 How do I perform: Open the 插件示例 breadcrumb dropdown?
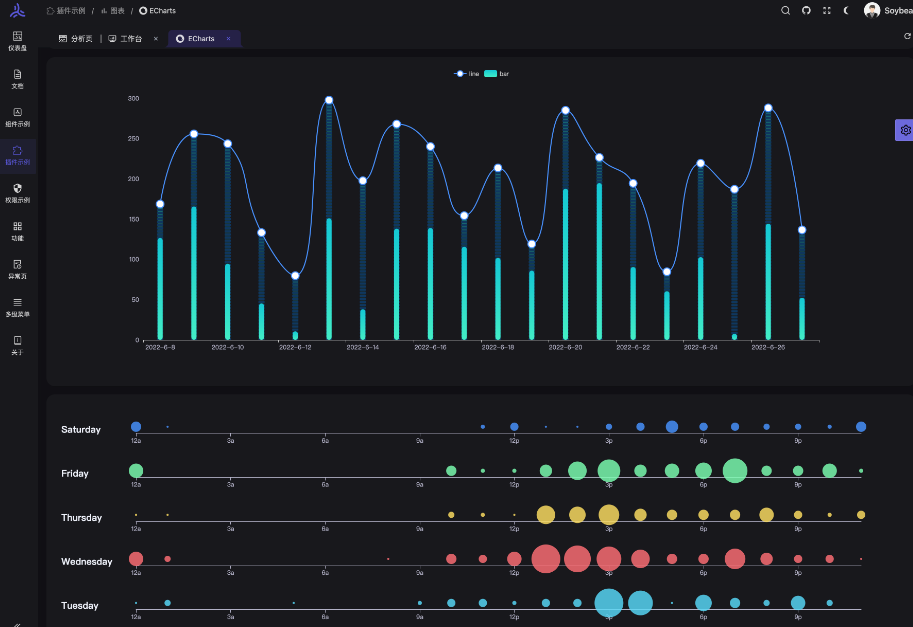[66, 10]
